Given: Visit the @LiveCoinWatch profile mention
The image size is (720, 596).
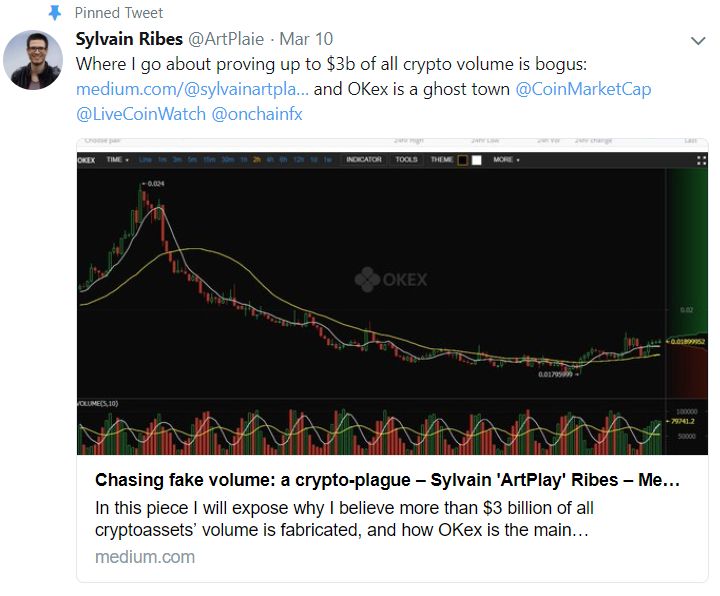Looking at the screenshot, I should (141, 114).
